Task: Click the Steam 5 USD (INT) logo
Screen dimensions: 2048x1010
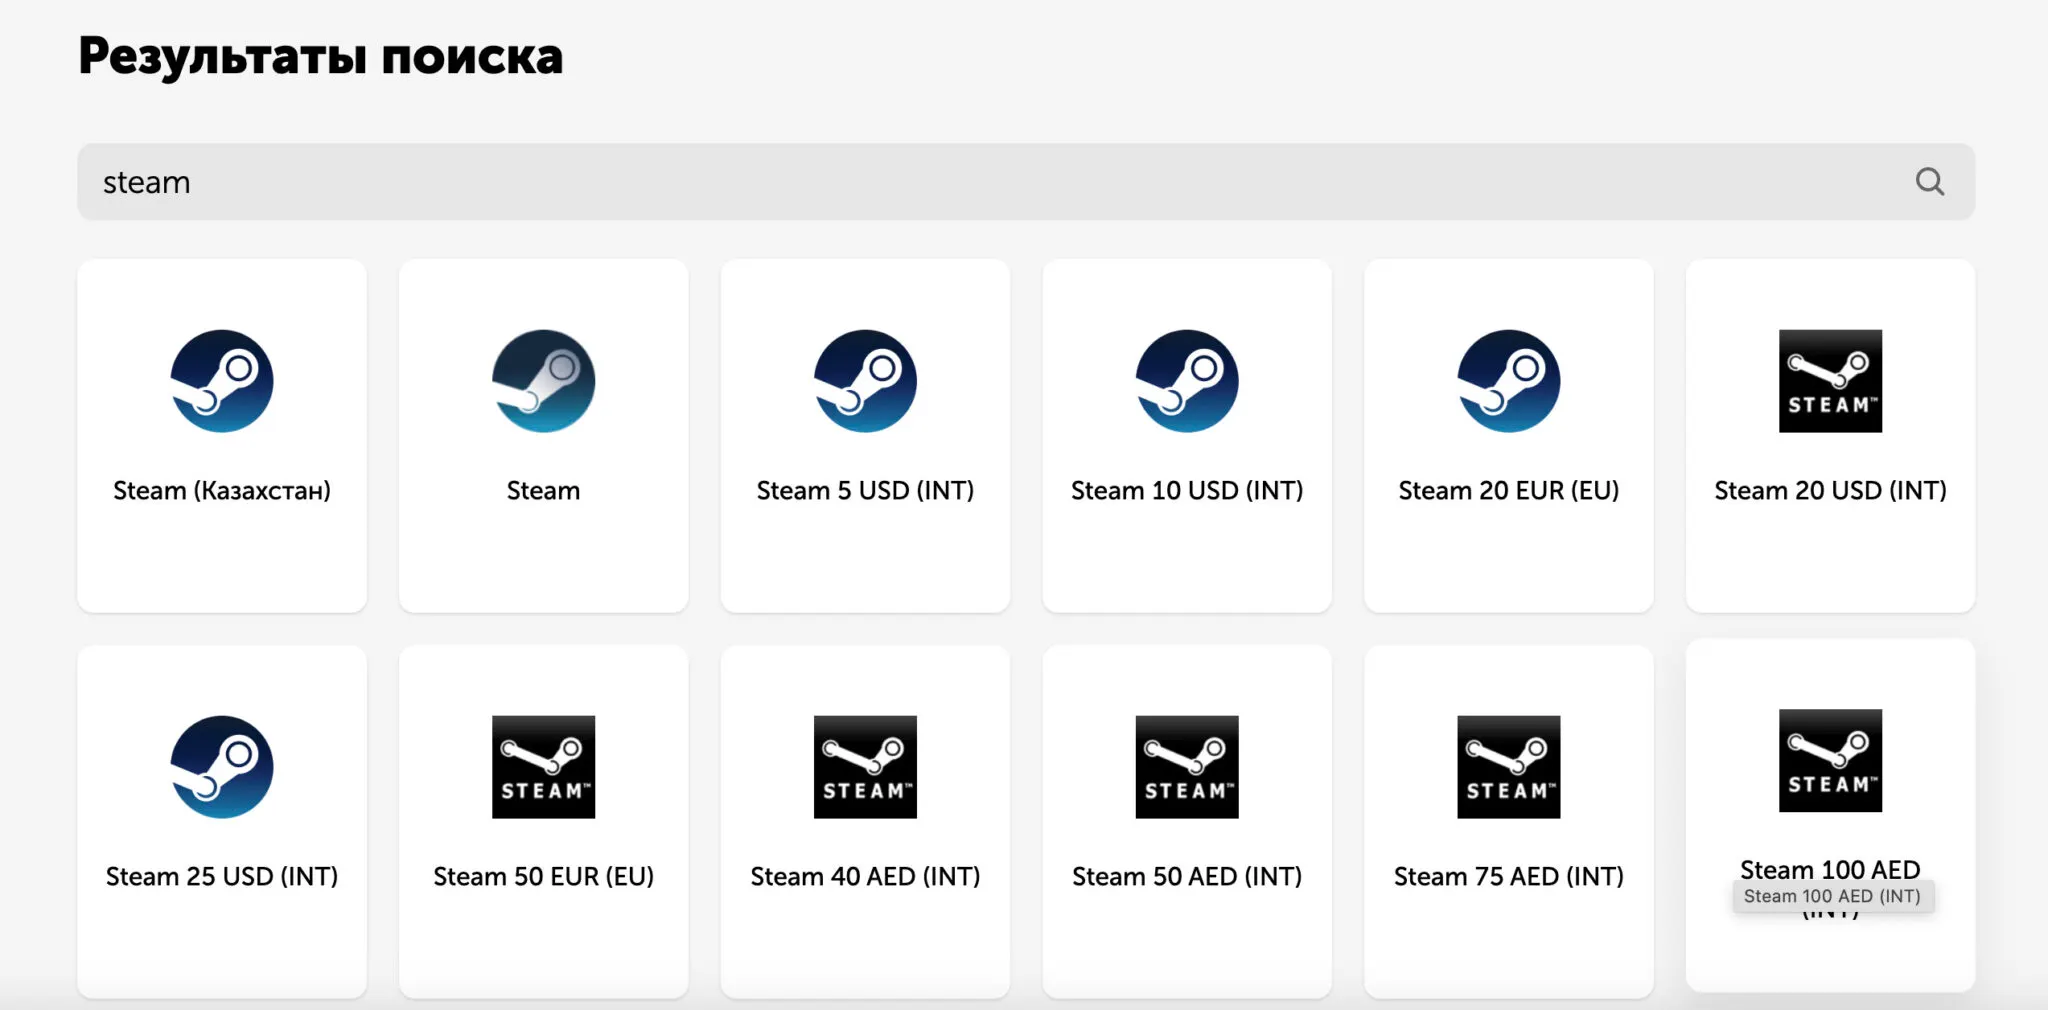Action: coord(865,381)
